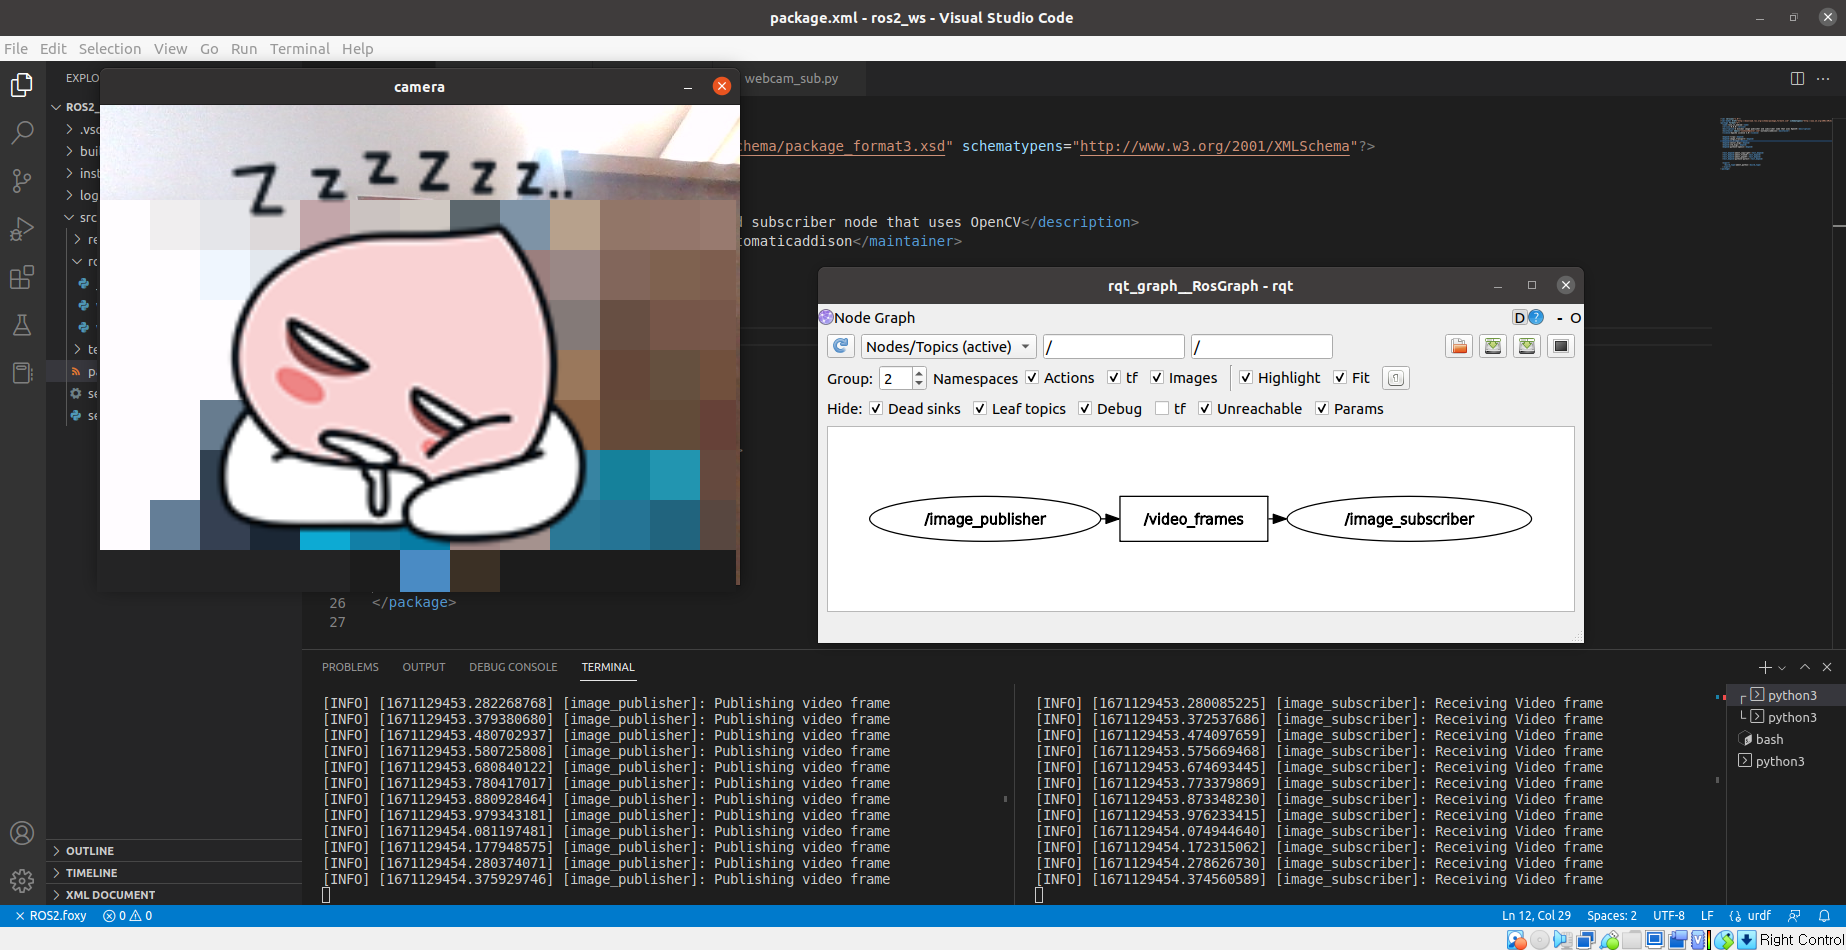Click ROS2.foxy status bar item
This screenshot has height=950, width=1846.
tap(50, 915)
